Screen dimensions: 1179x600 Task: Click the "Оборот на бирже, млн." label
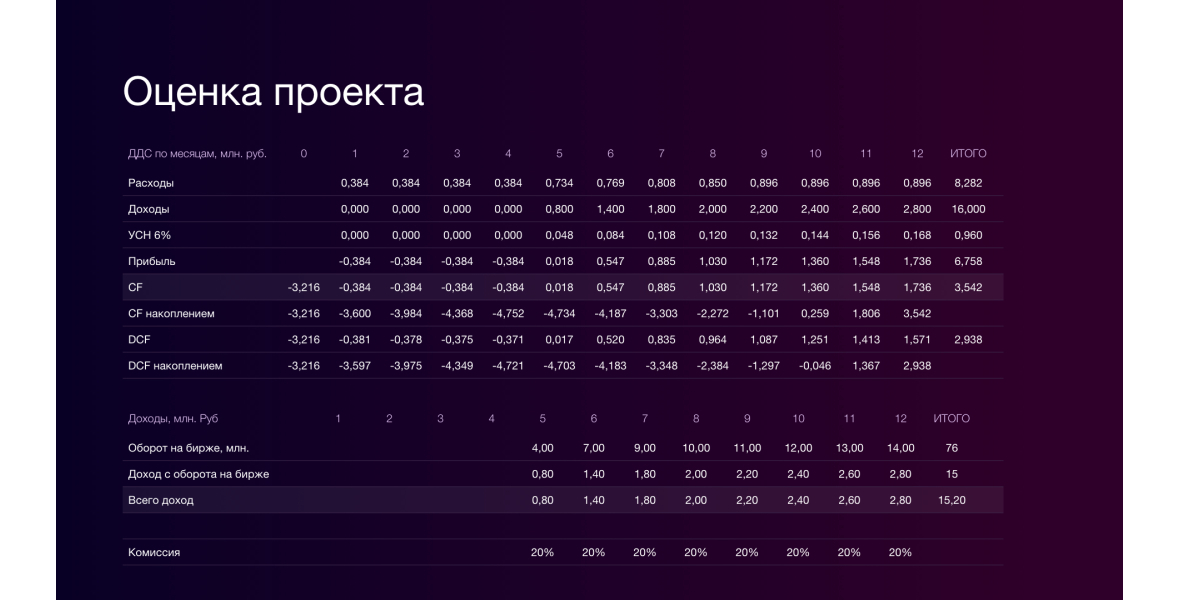188,448
